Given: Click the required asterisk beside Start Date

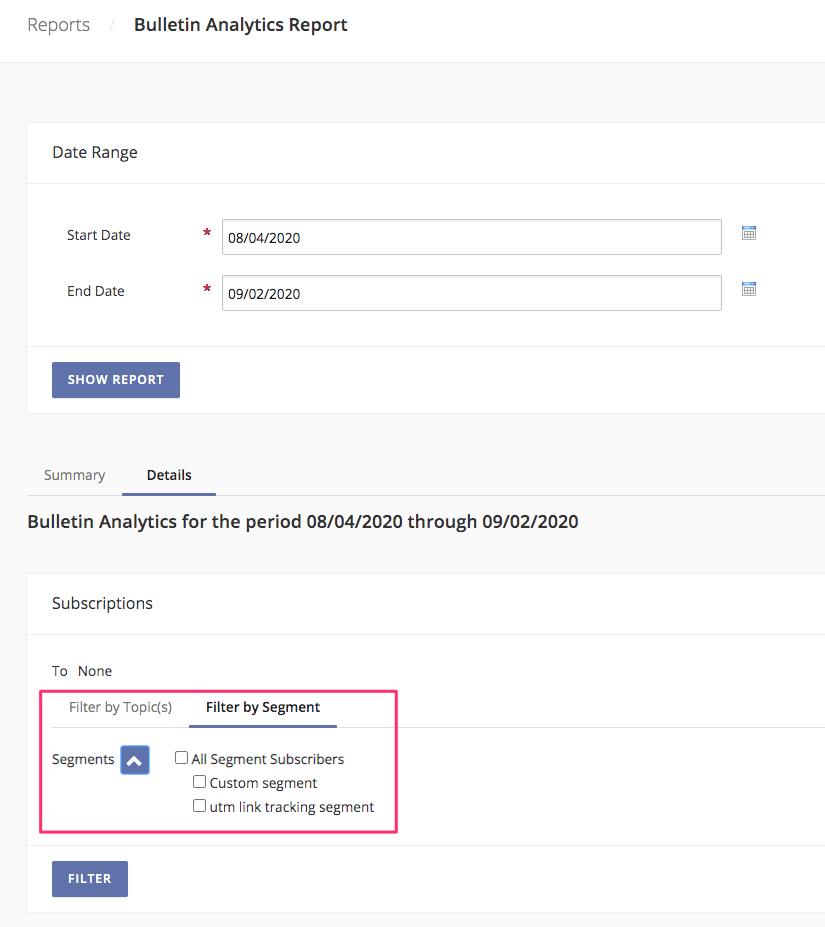Looking at the screenshot, I should pyautogui.click(x=206, y=235).
